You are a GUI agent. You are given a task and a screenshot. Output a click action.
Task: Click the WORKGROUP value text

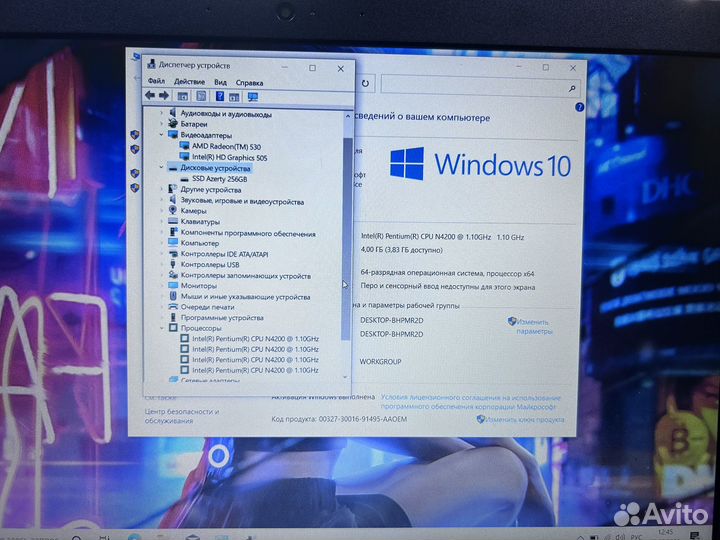click(380, 362)
